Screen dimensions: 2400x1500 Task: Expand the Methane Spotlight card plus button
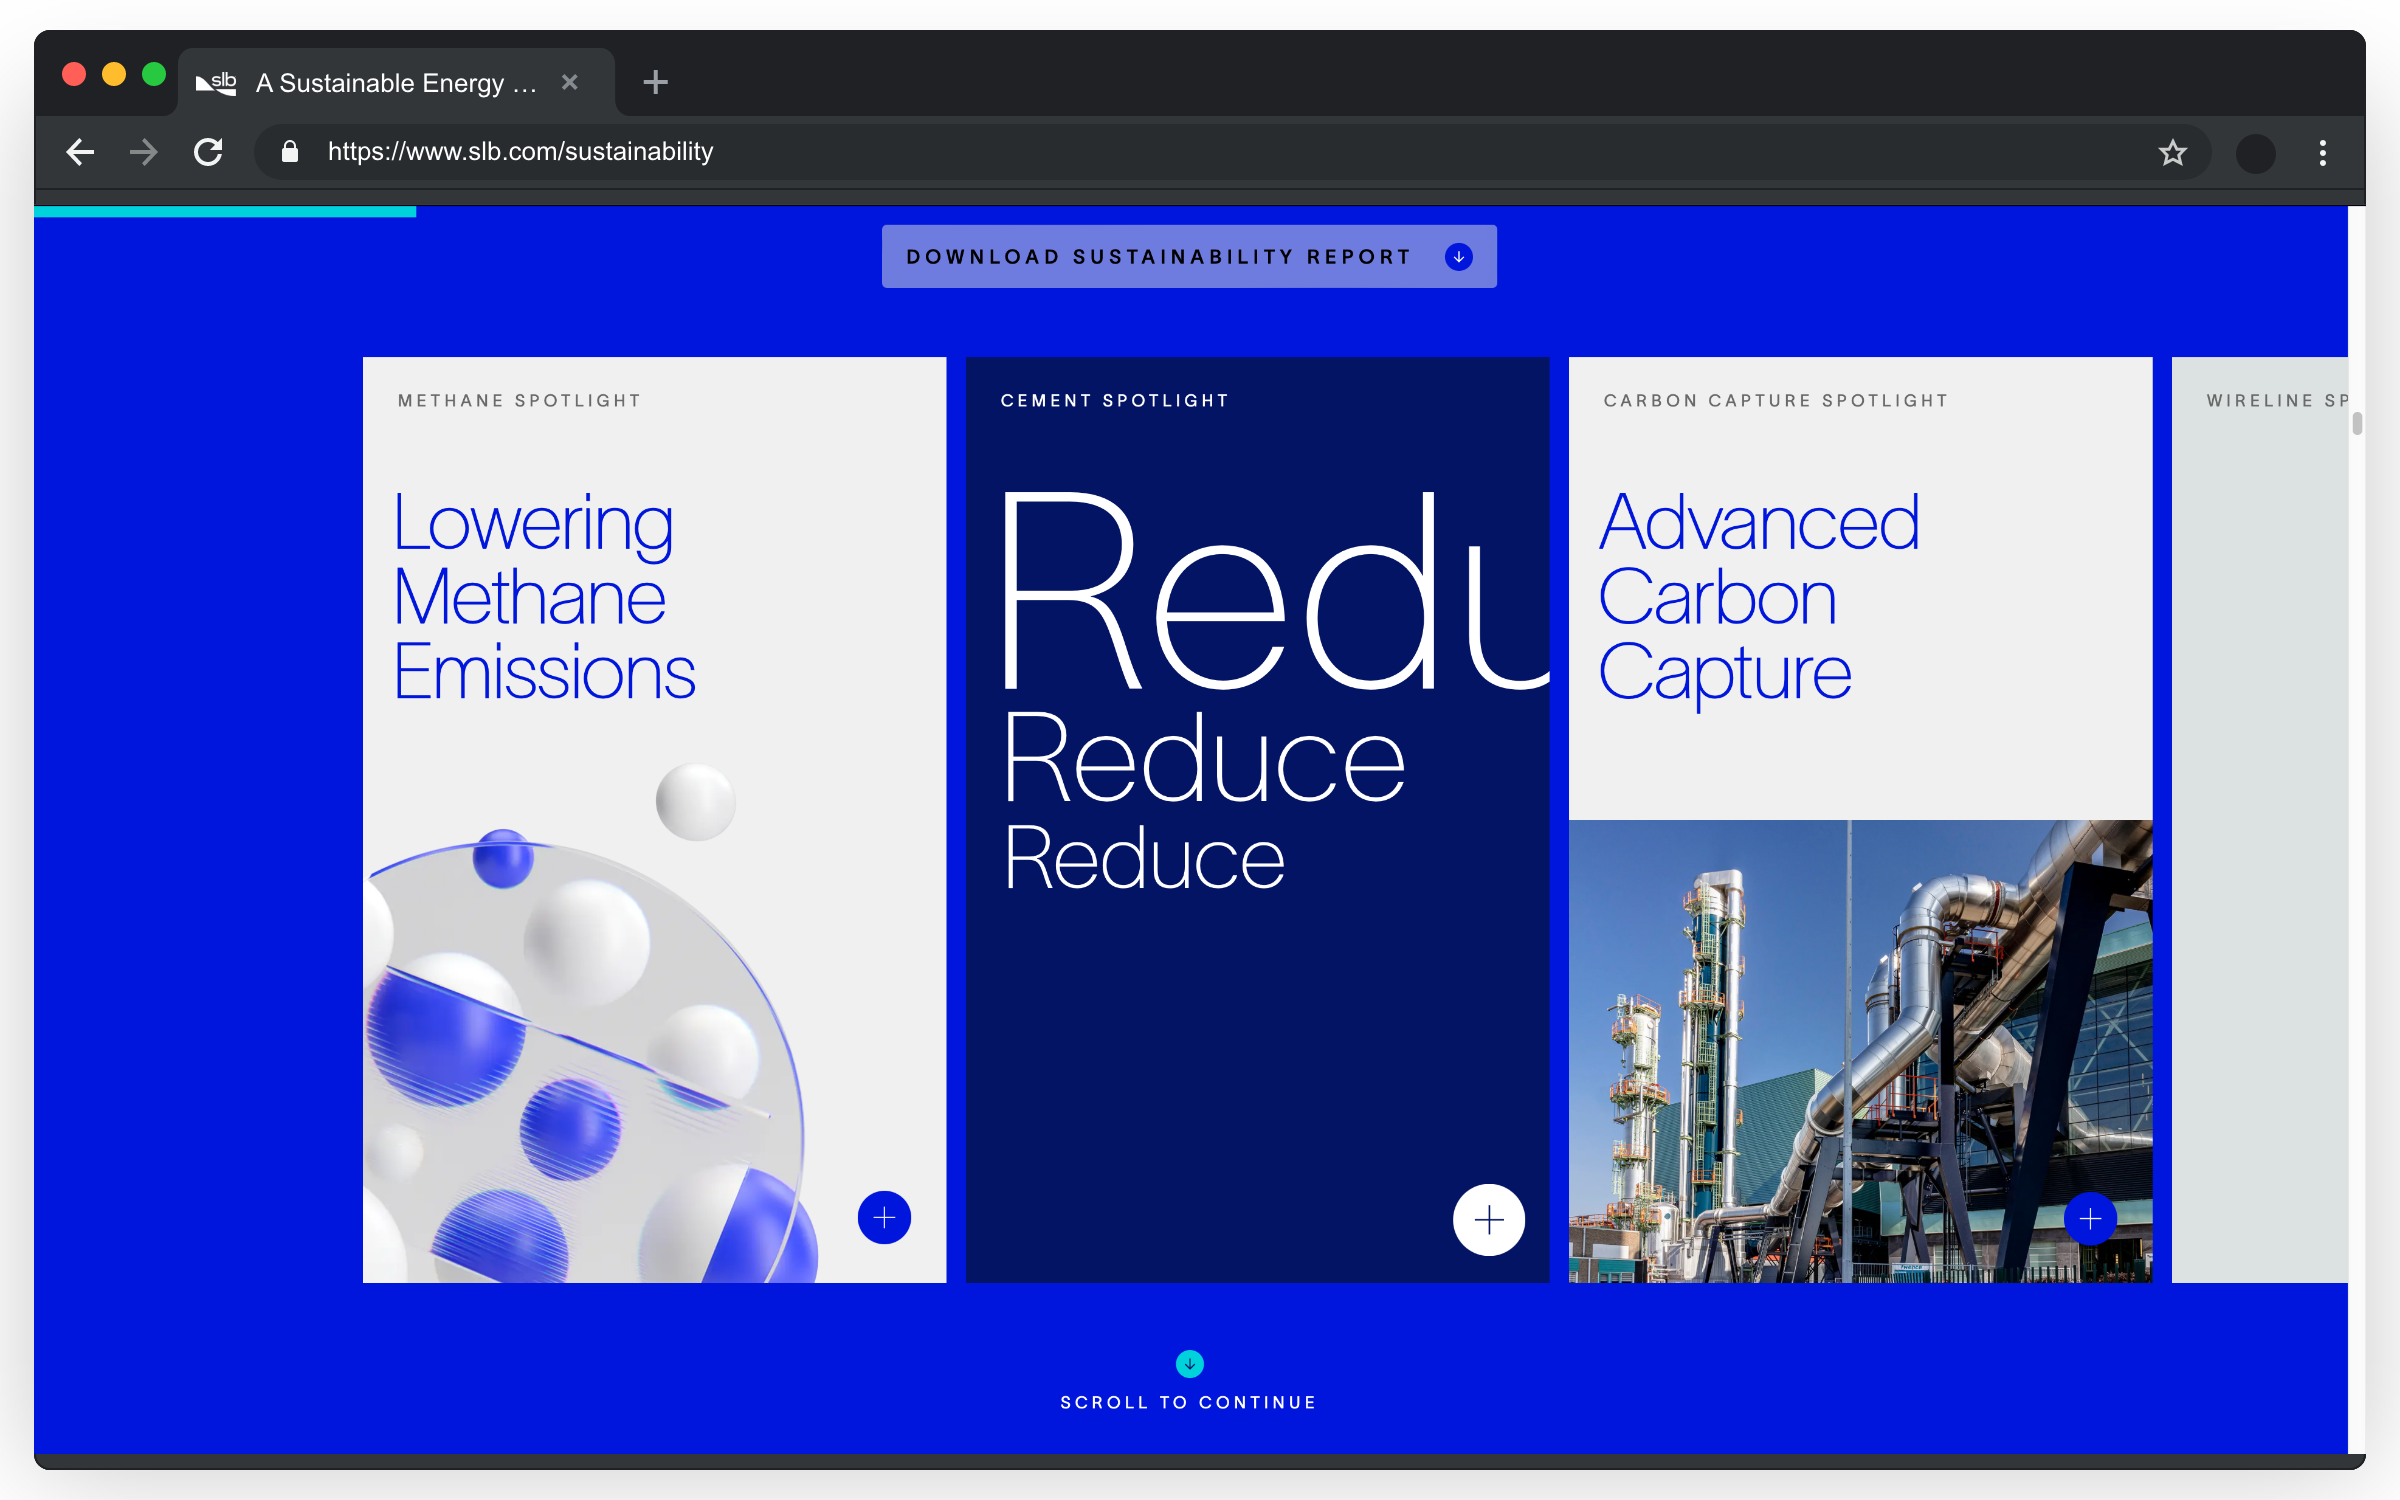[884, 1217]
